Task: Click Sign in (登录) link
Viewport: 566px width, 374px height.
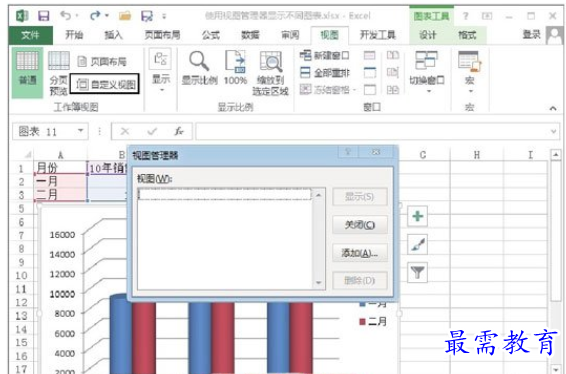Action: pos(532,35)
